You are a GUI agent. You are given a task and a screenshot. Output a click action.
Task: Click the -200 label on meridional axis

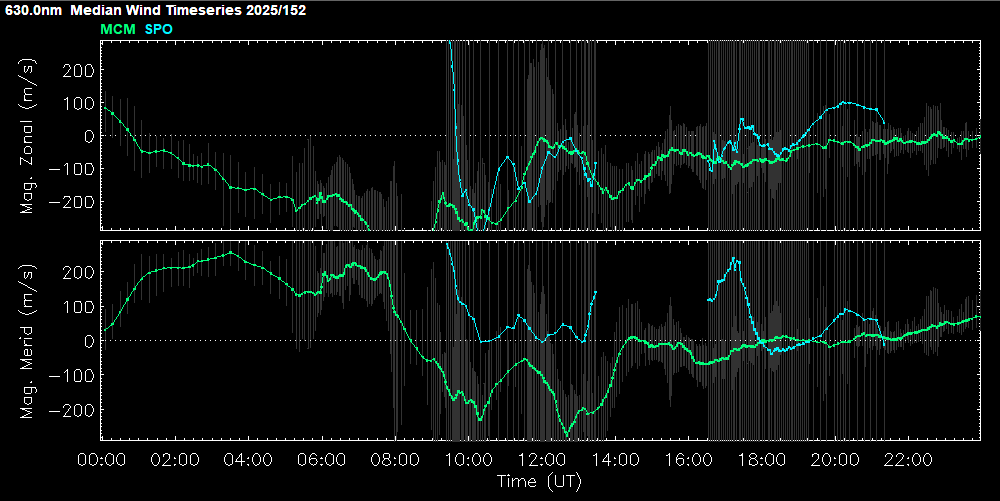coord(72,410)
